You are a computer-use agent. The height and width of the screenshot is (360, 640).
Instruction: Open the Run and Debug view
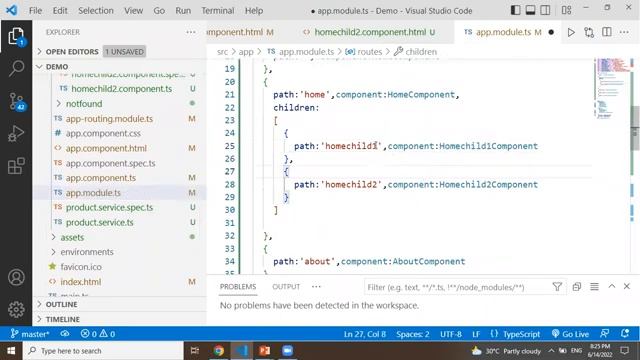click(16, 133)
